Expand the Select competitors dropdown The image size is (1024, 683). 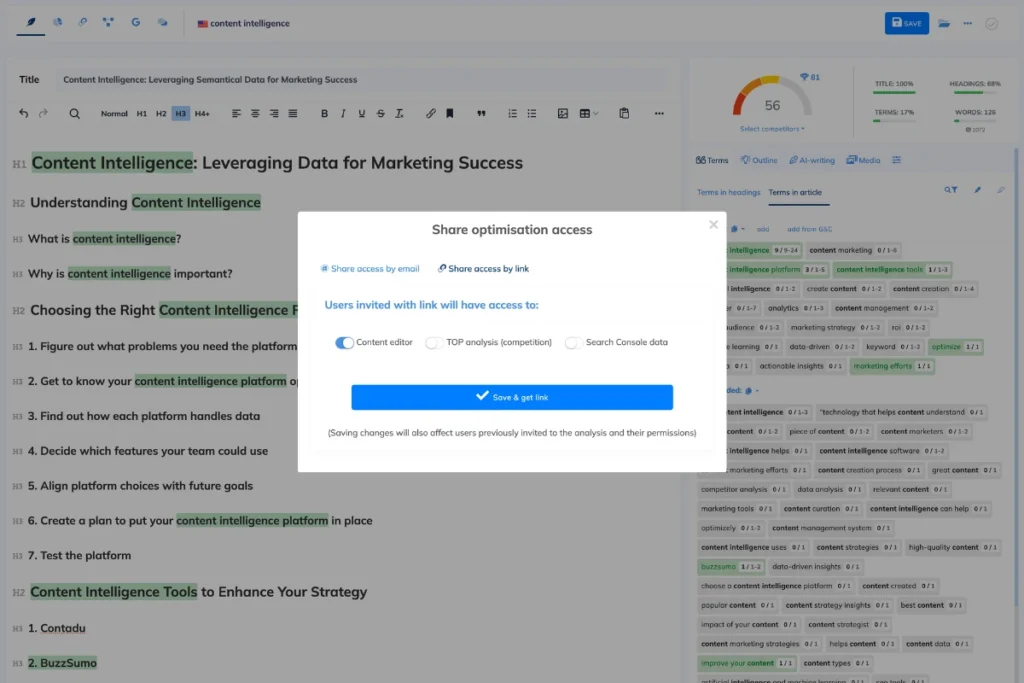[x=772, y=129]
